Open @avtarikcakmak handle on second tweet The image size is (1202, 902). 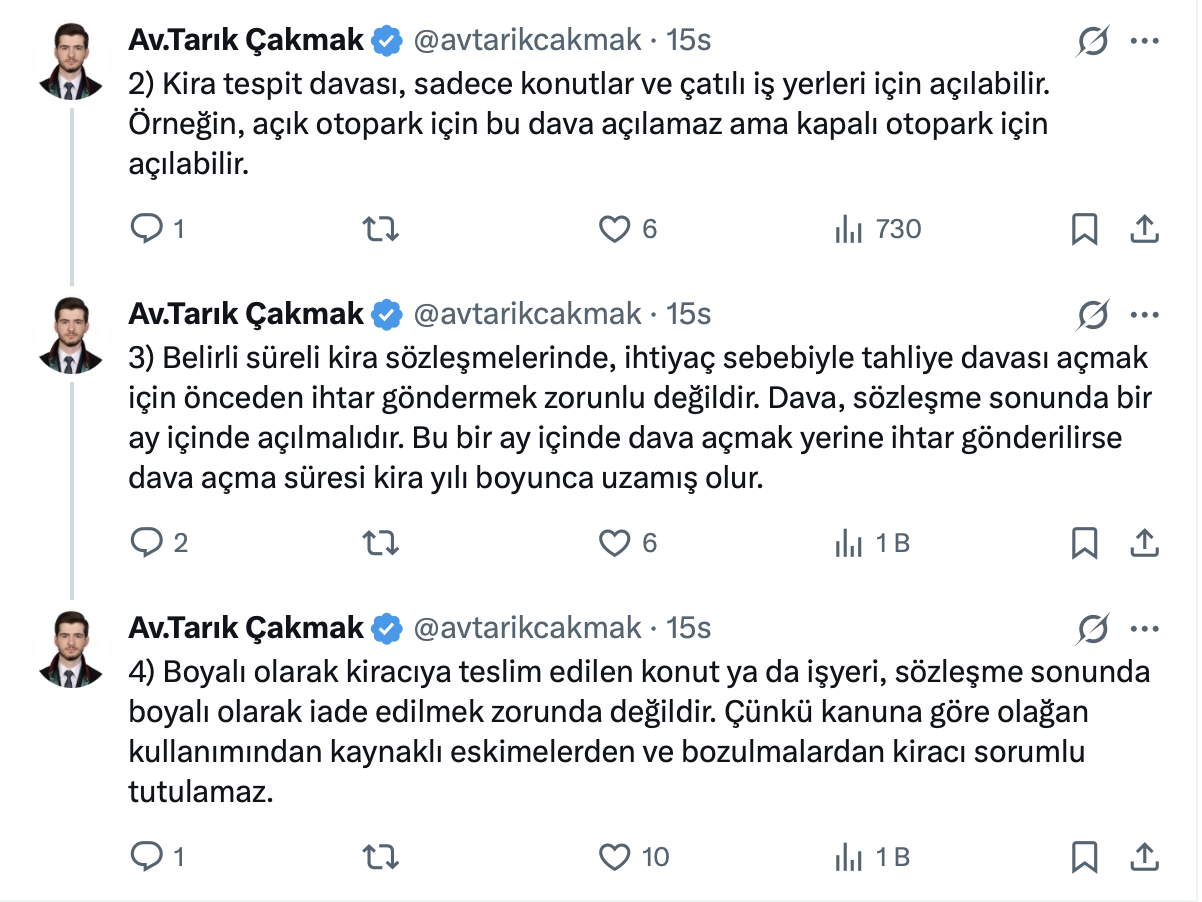(527, 314)
